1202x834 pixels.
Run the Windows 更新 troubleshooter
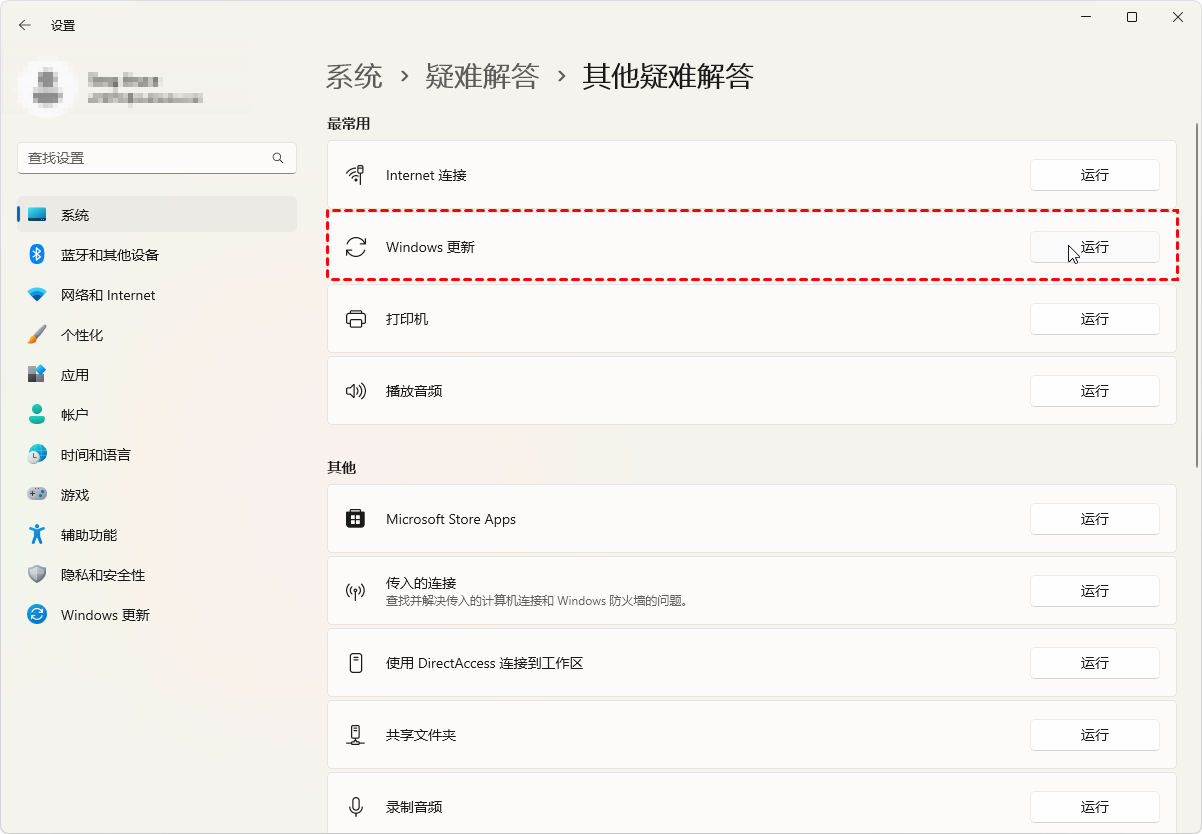1094,247
